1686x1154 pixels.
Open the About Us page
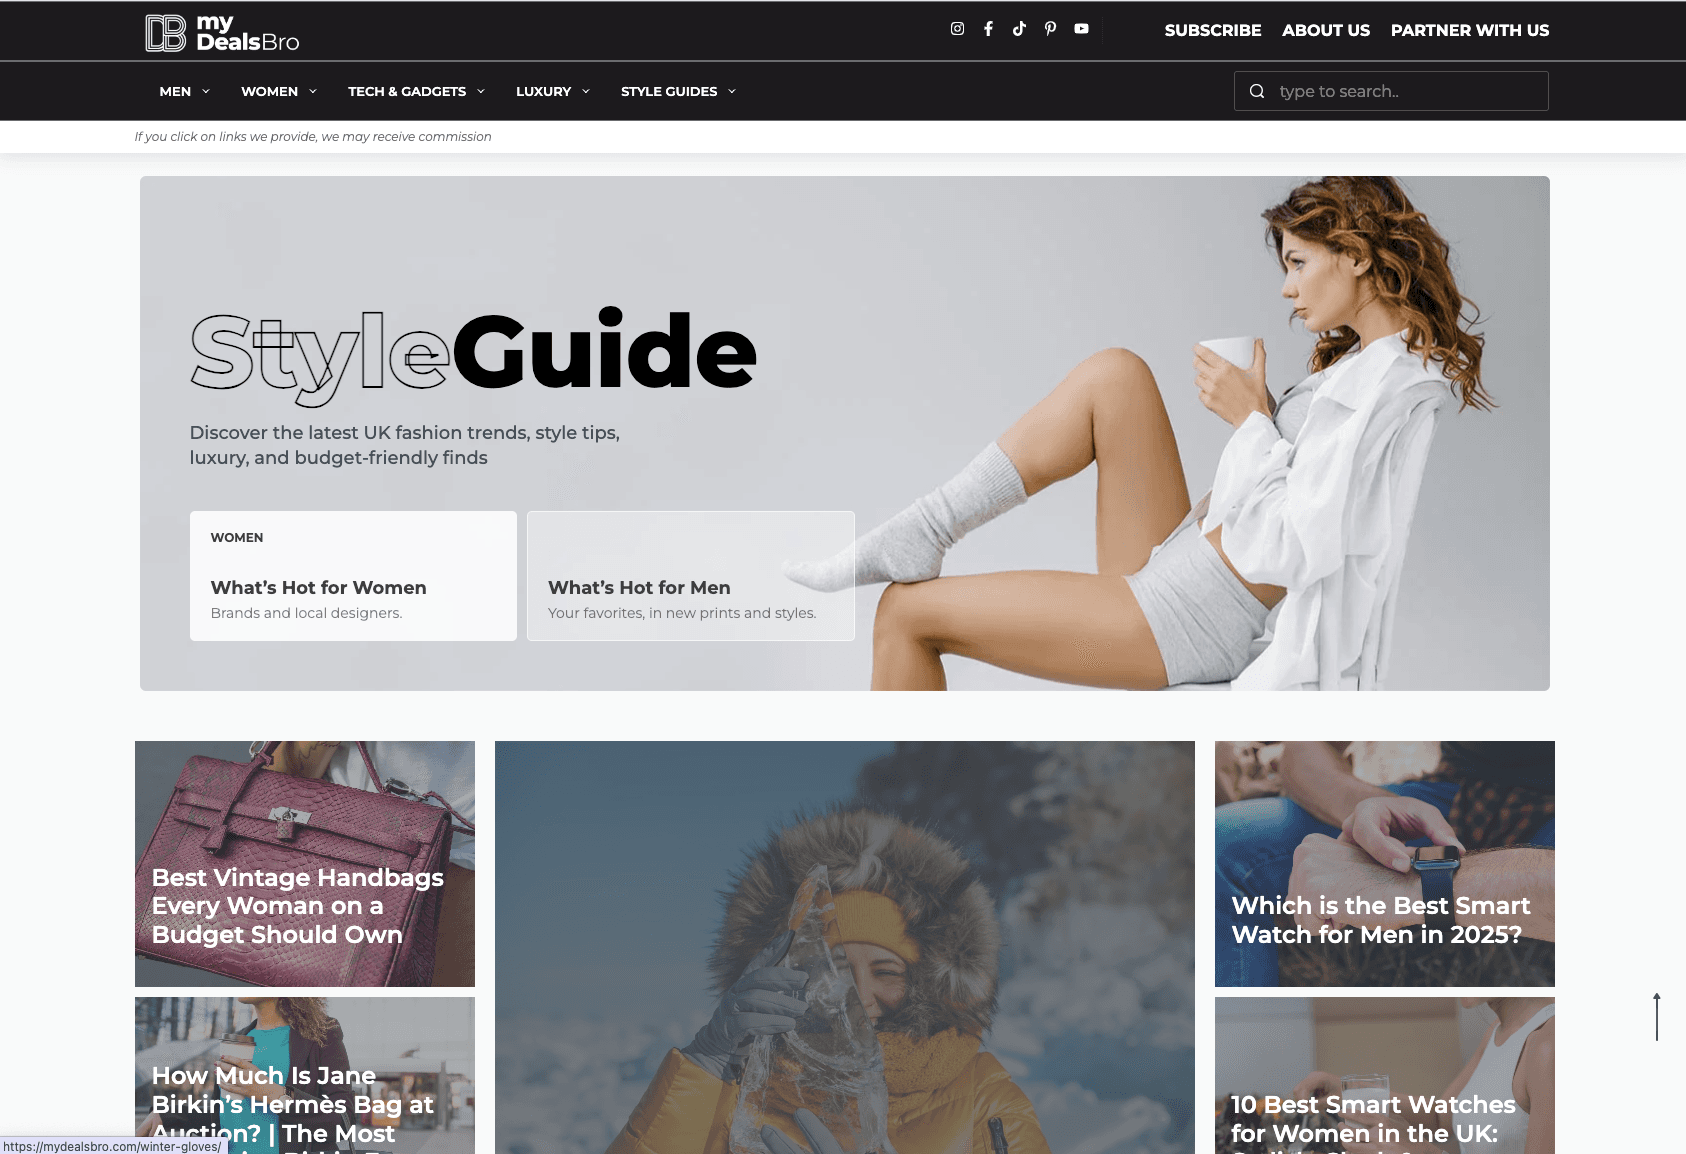(1325, 30)
